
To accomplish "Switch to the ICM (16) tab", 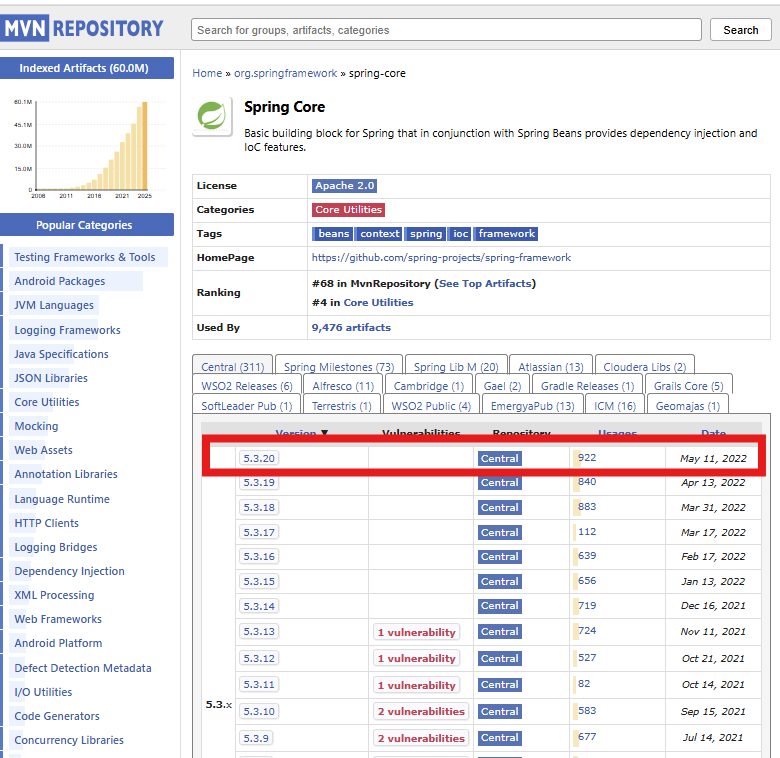I will [x=615, y=406].
